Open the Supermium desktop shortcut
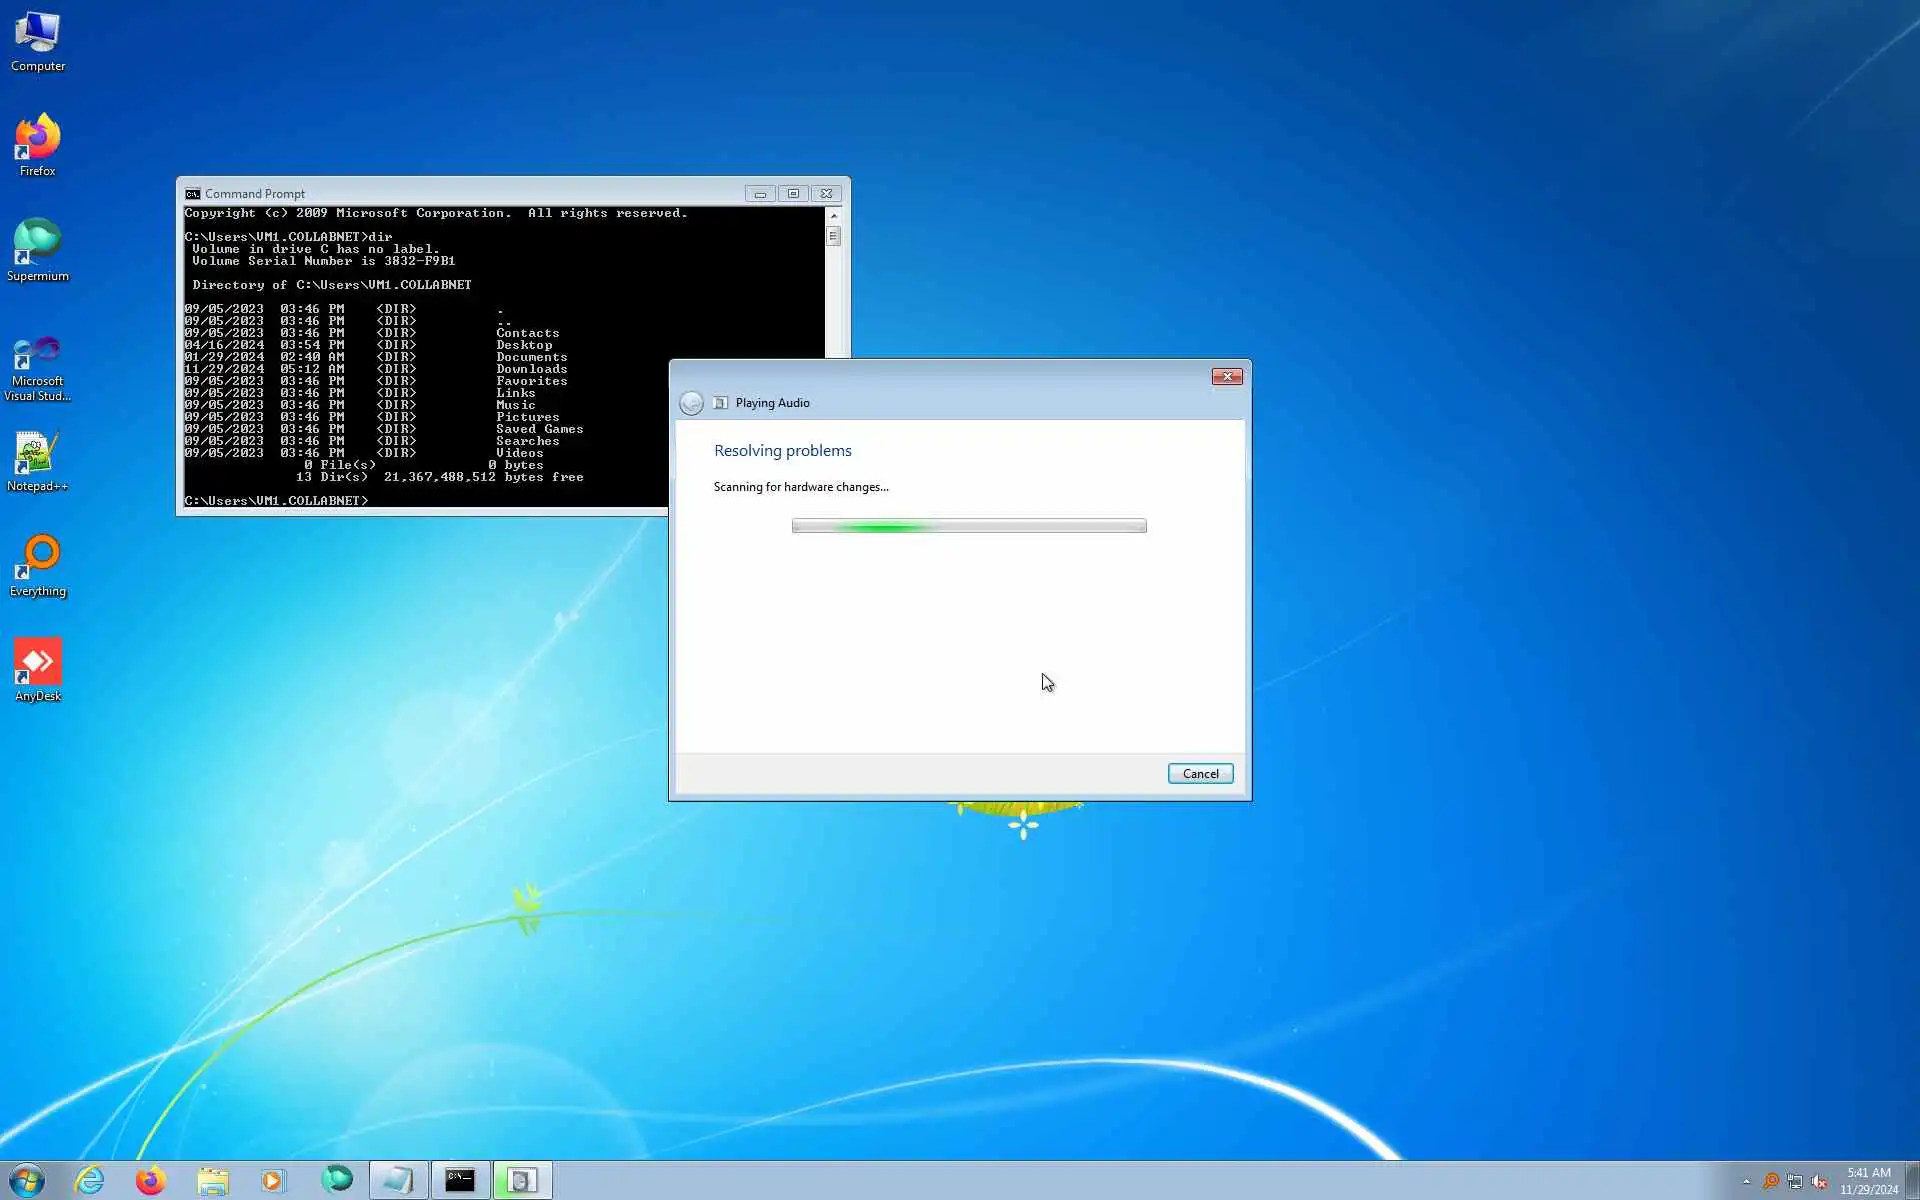Image resolution: width=1920 pixels, height=1200 pixels. pyautogui.click(x=37, y=250)
